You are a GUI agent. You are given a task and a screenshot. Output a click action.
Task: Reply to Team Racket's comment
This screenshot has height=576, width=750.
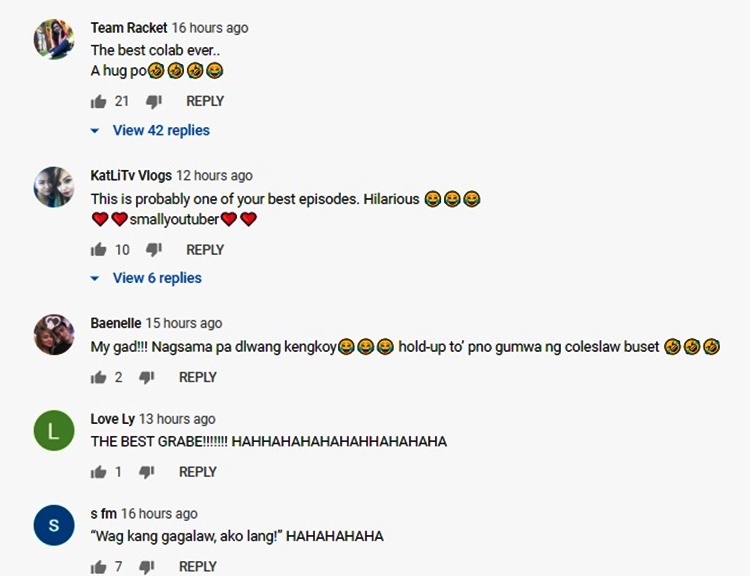click(205, 101)
